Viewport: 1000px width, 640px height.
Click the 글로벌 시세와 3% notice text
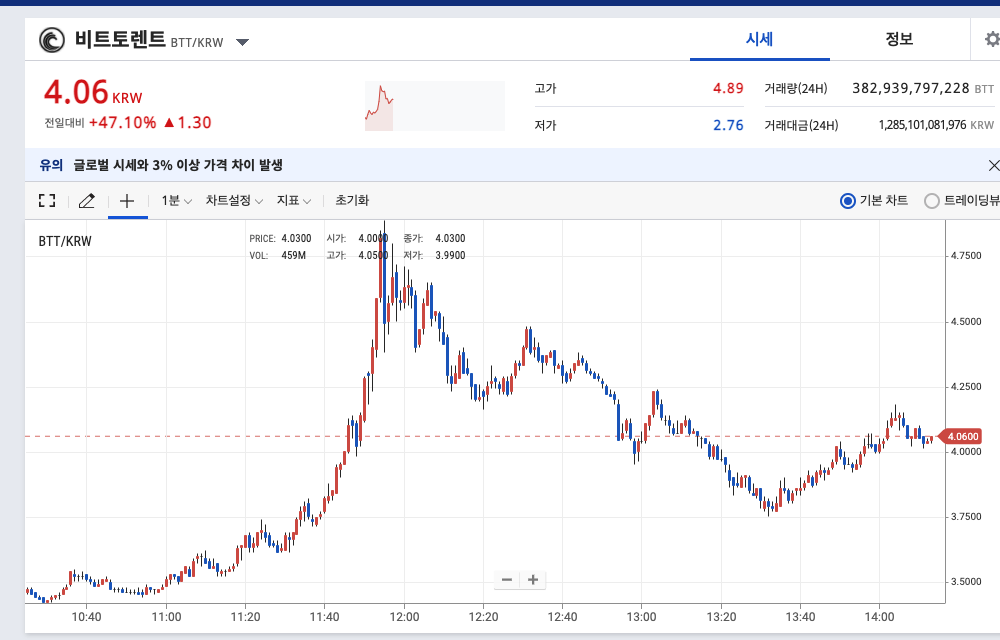click(x=178, y=165)
